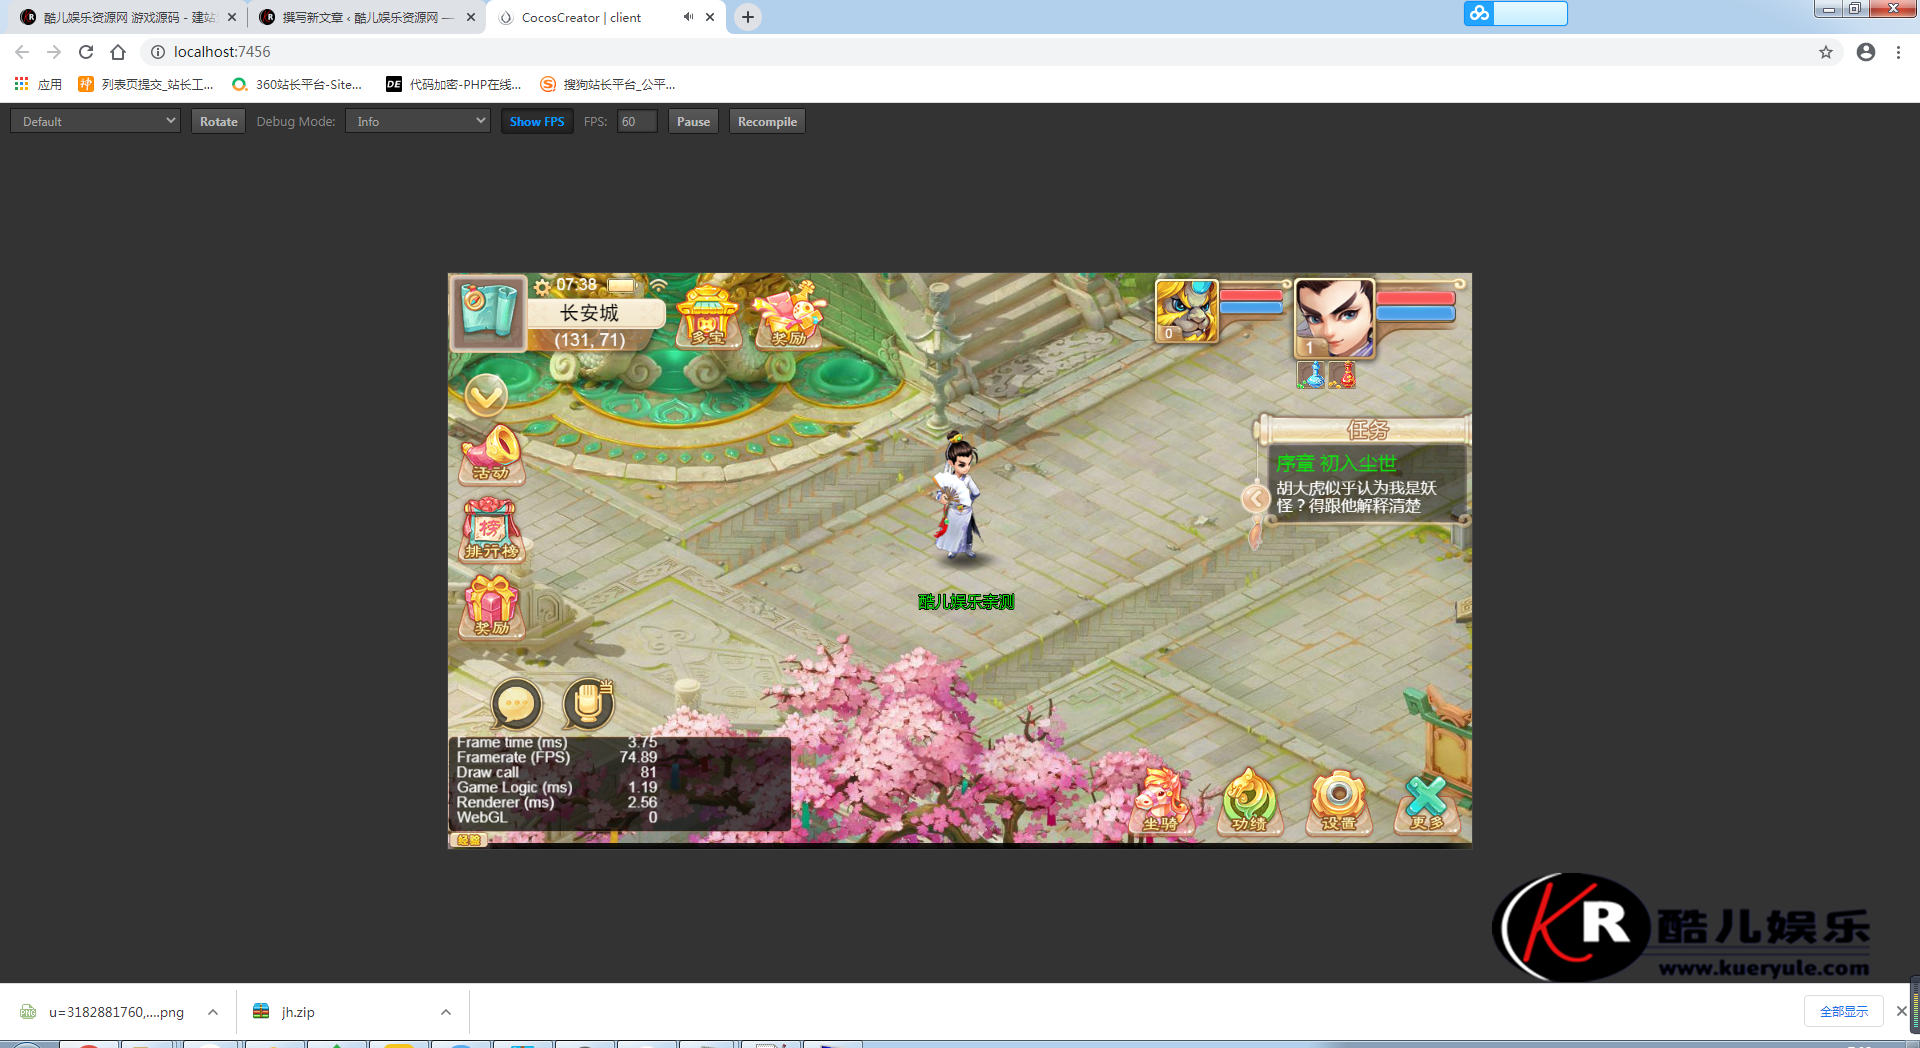Go back to the previous page
Image resolution: width=1920 pixels, height=1048 pixels.
pos(22,52)
